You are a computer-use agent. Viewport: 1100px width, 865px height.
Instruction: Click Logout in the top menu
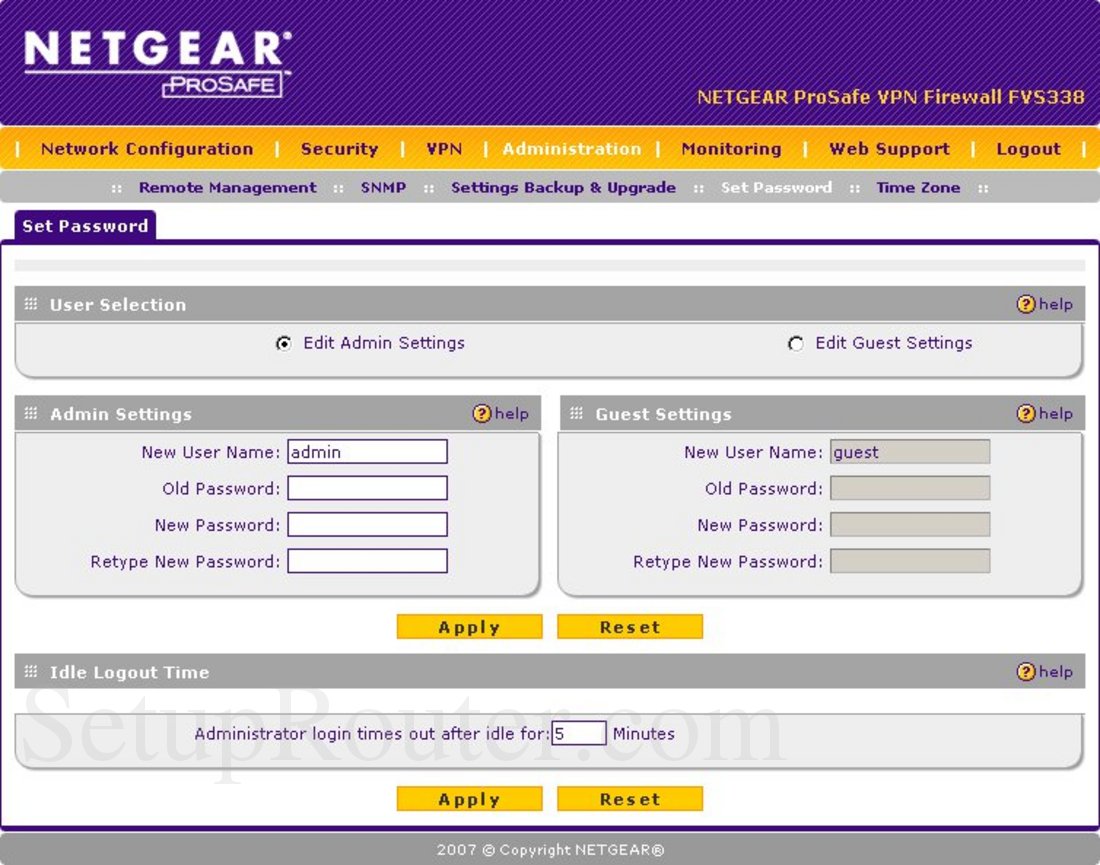pos(1028,149)
